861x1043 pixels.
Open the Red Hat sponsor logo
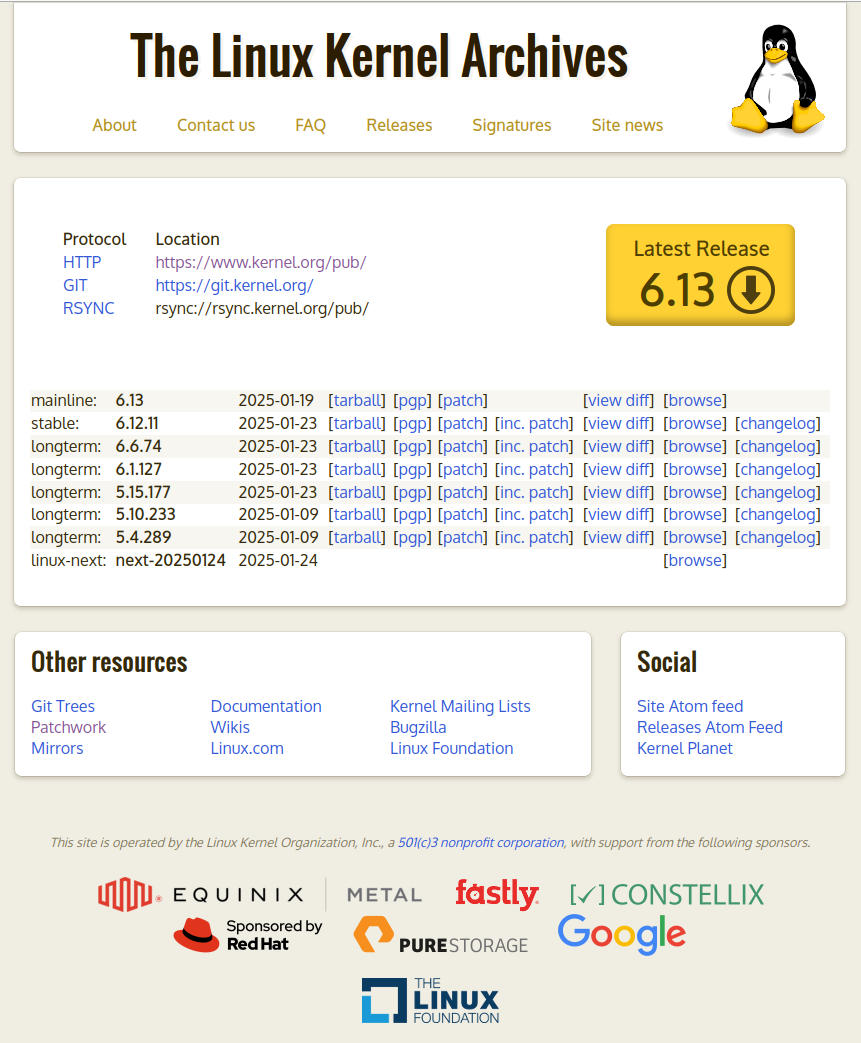[248, 935]
